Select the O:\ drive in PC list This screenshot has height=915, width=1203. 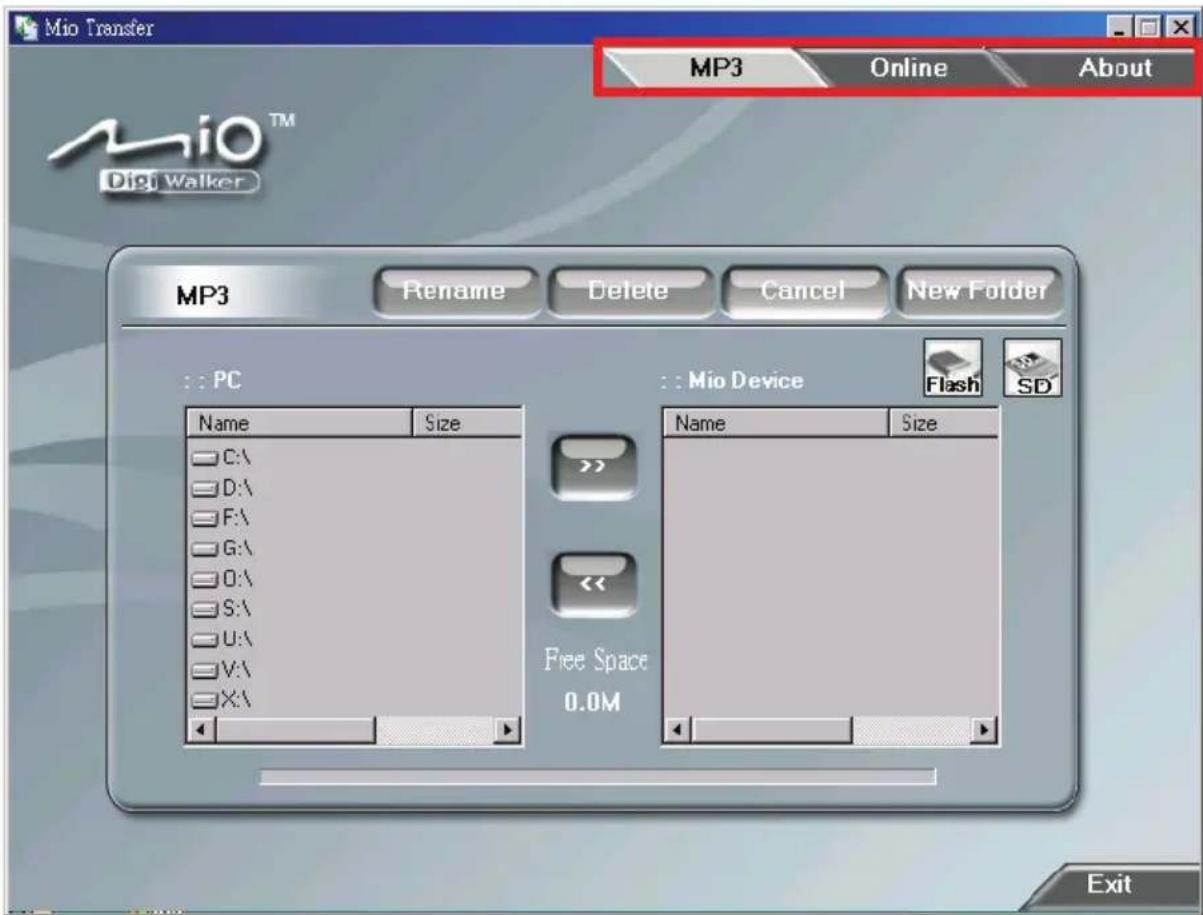click(222, 578)
